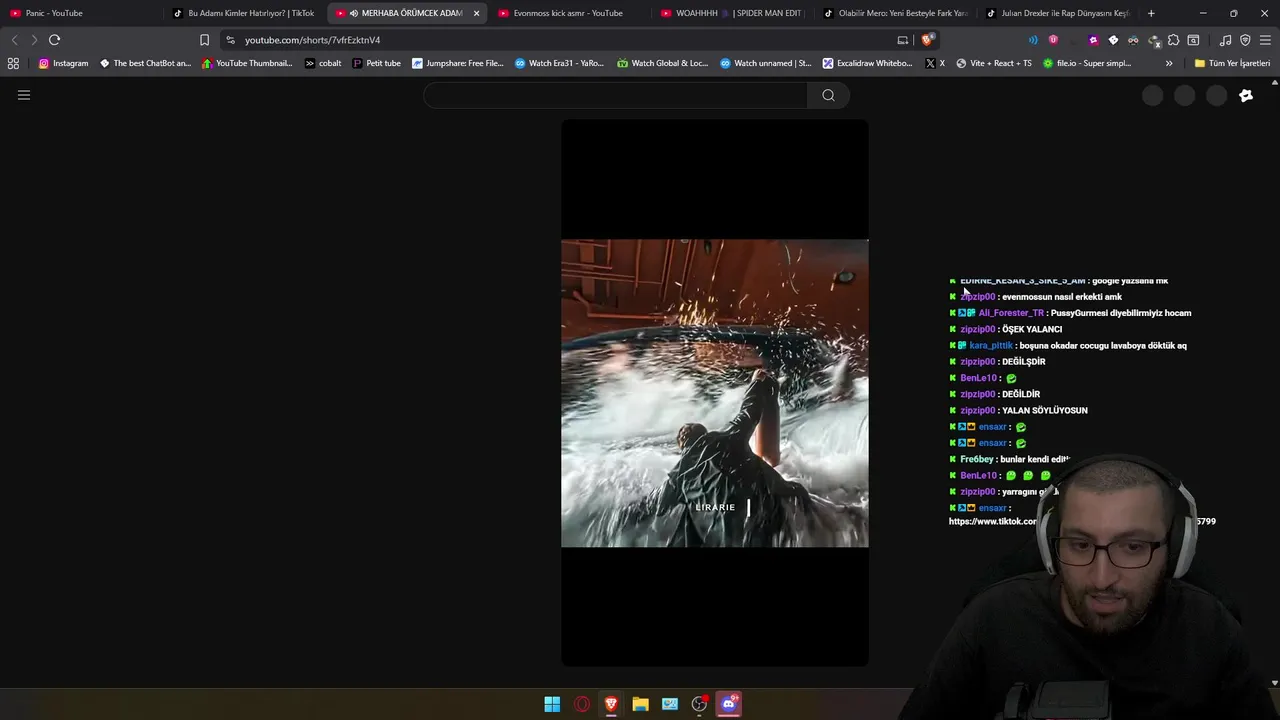Image resolution: width=1280 pixels, height=720 pixels.
Task: Click chat username Ali_Forester_TR
Action: [x=1011, y=313]
